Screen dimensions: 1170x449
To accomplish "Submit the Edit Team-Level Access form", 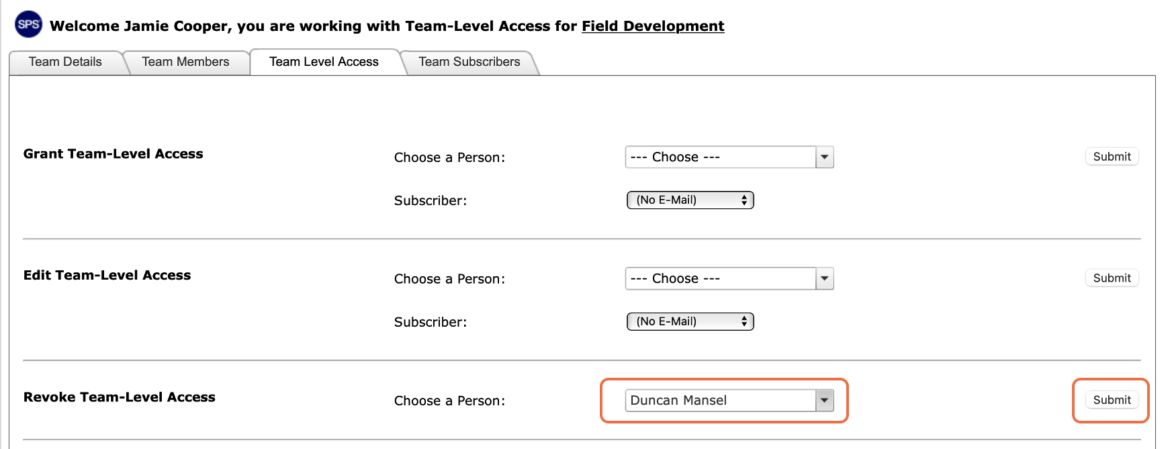I will [1112, 278].
